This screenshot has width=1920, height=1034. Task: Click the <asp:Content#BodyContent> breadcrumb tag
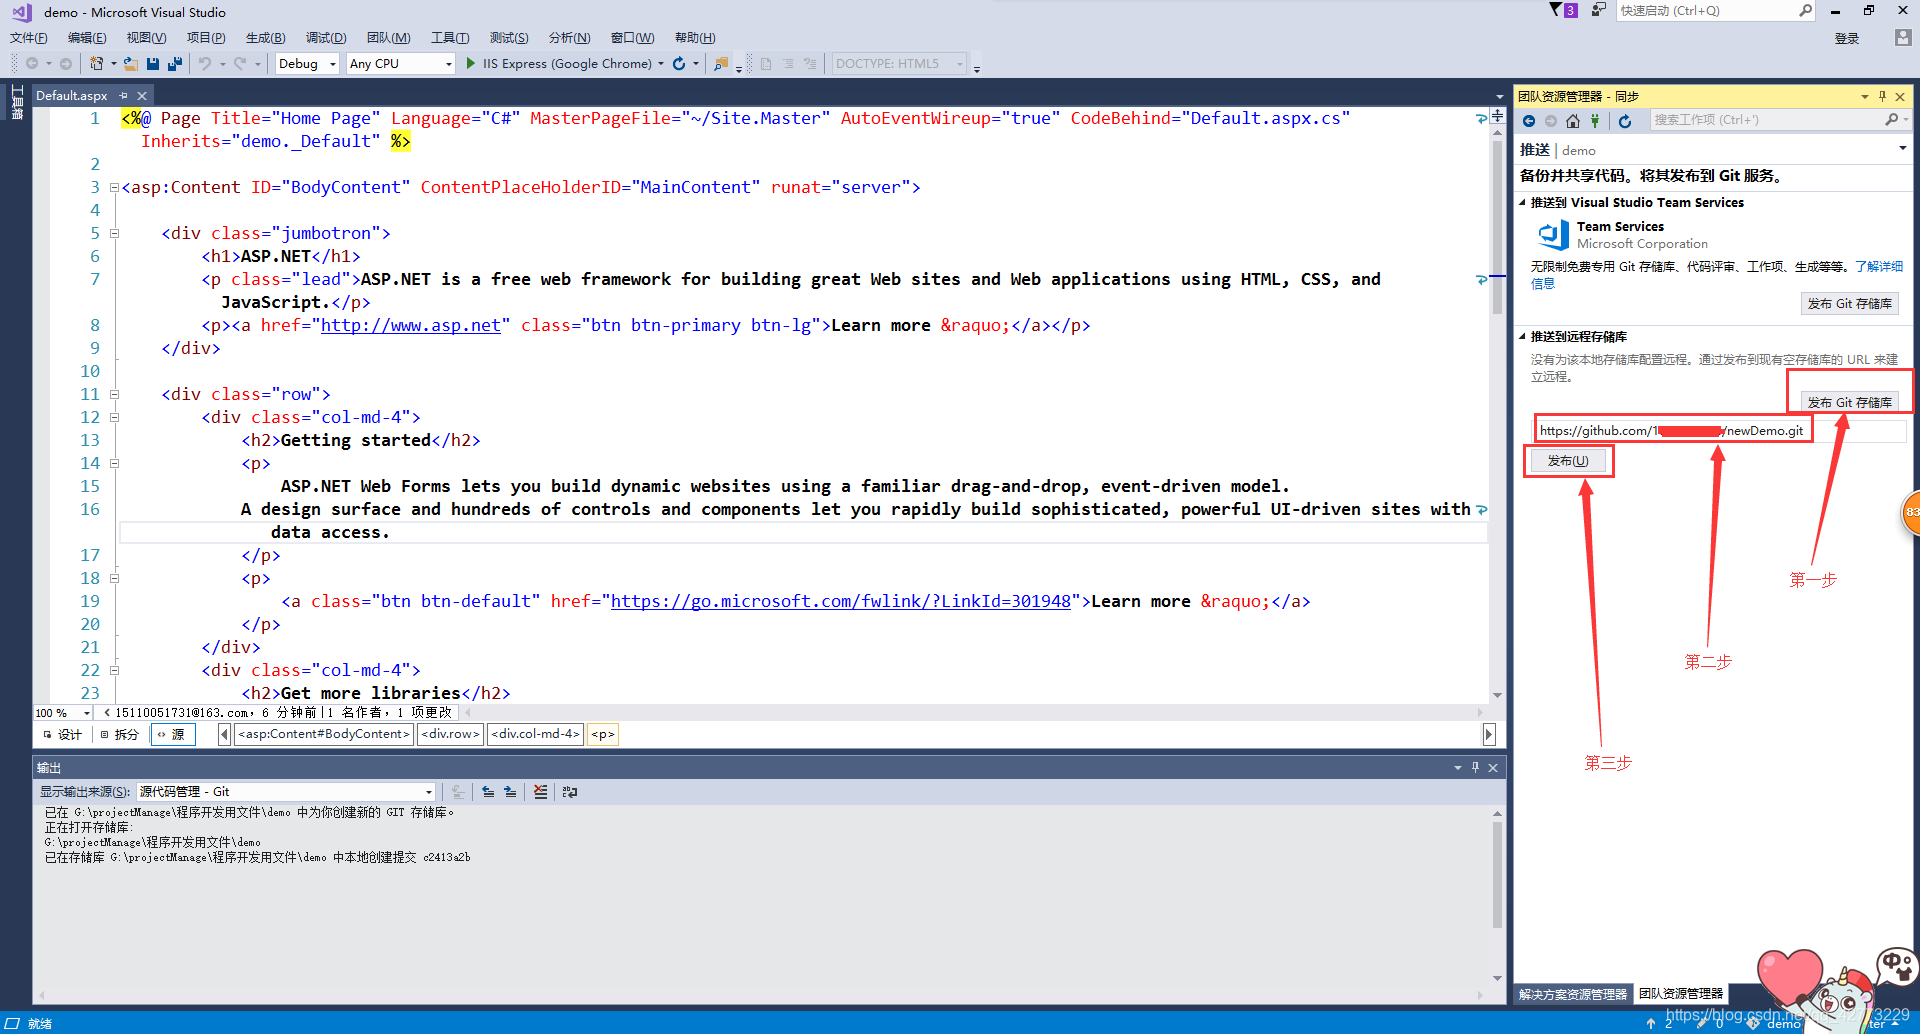[324, 735]
